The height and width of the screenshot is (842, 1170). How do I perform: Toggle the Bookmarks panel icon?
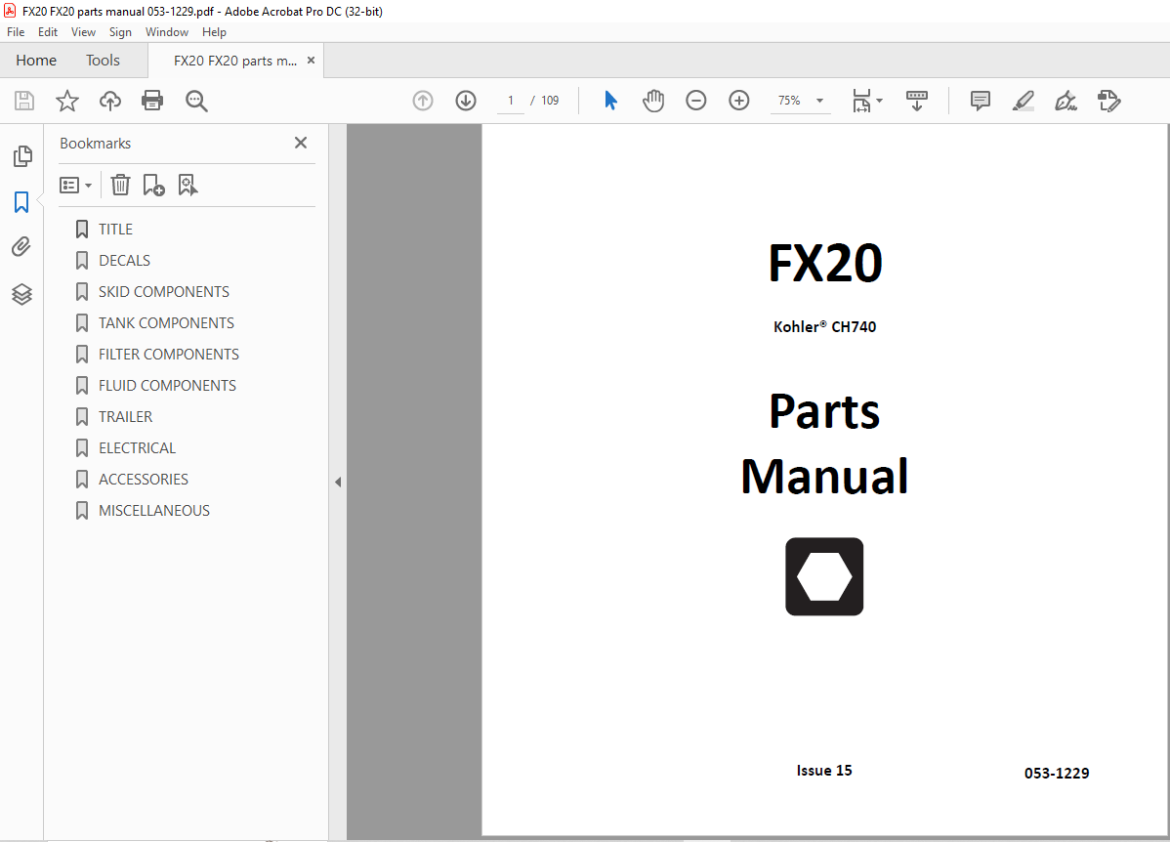click(22, 202)
